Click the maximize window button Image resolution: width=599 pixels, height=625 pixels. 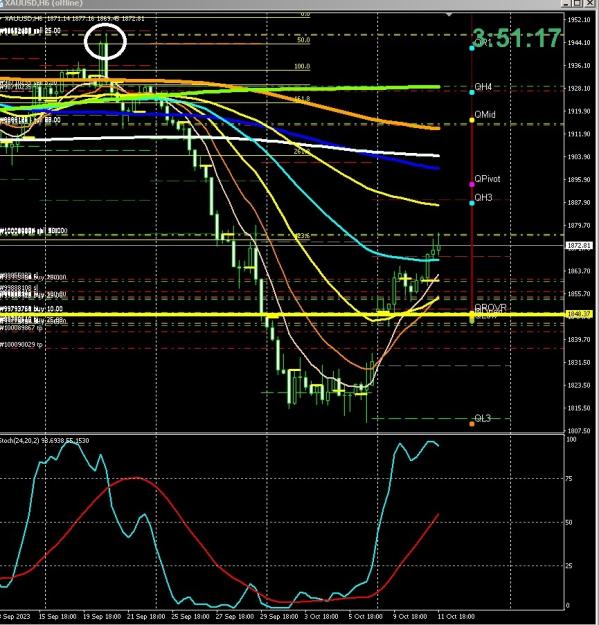coord(577,3)
